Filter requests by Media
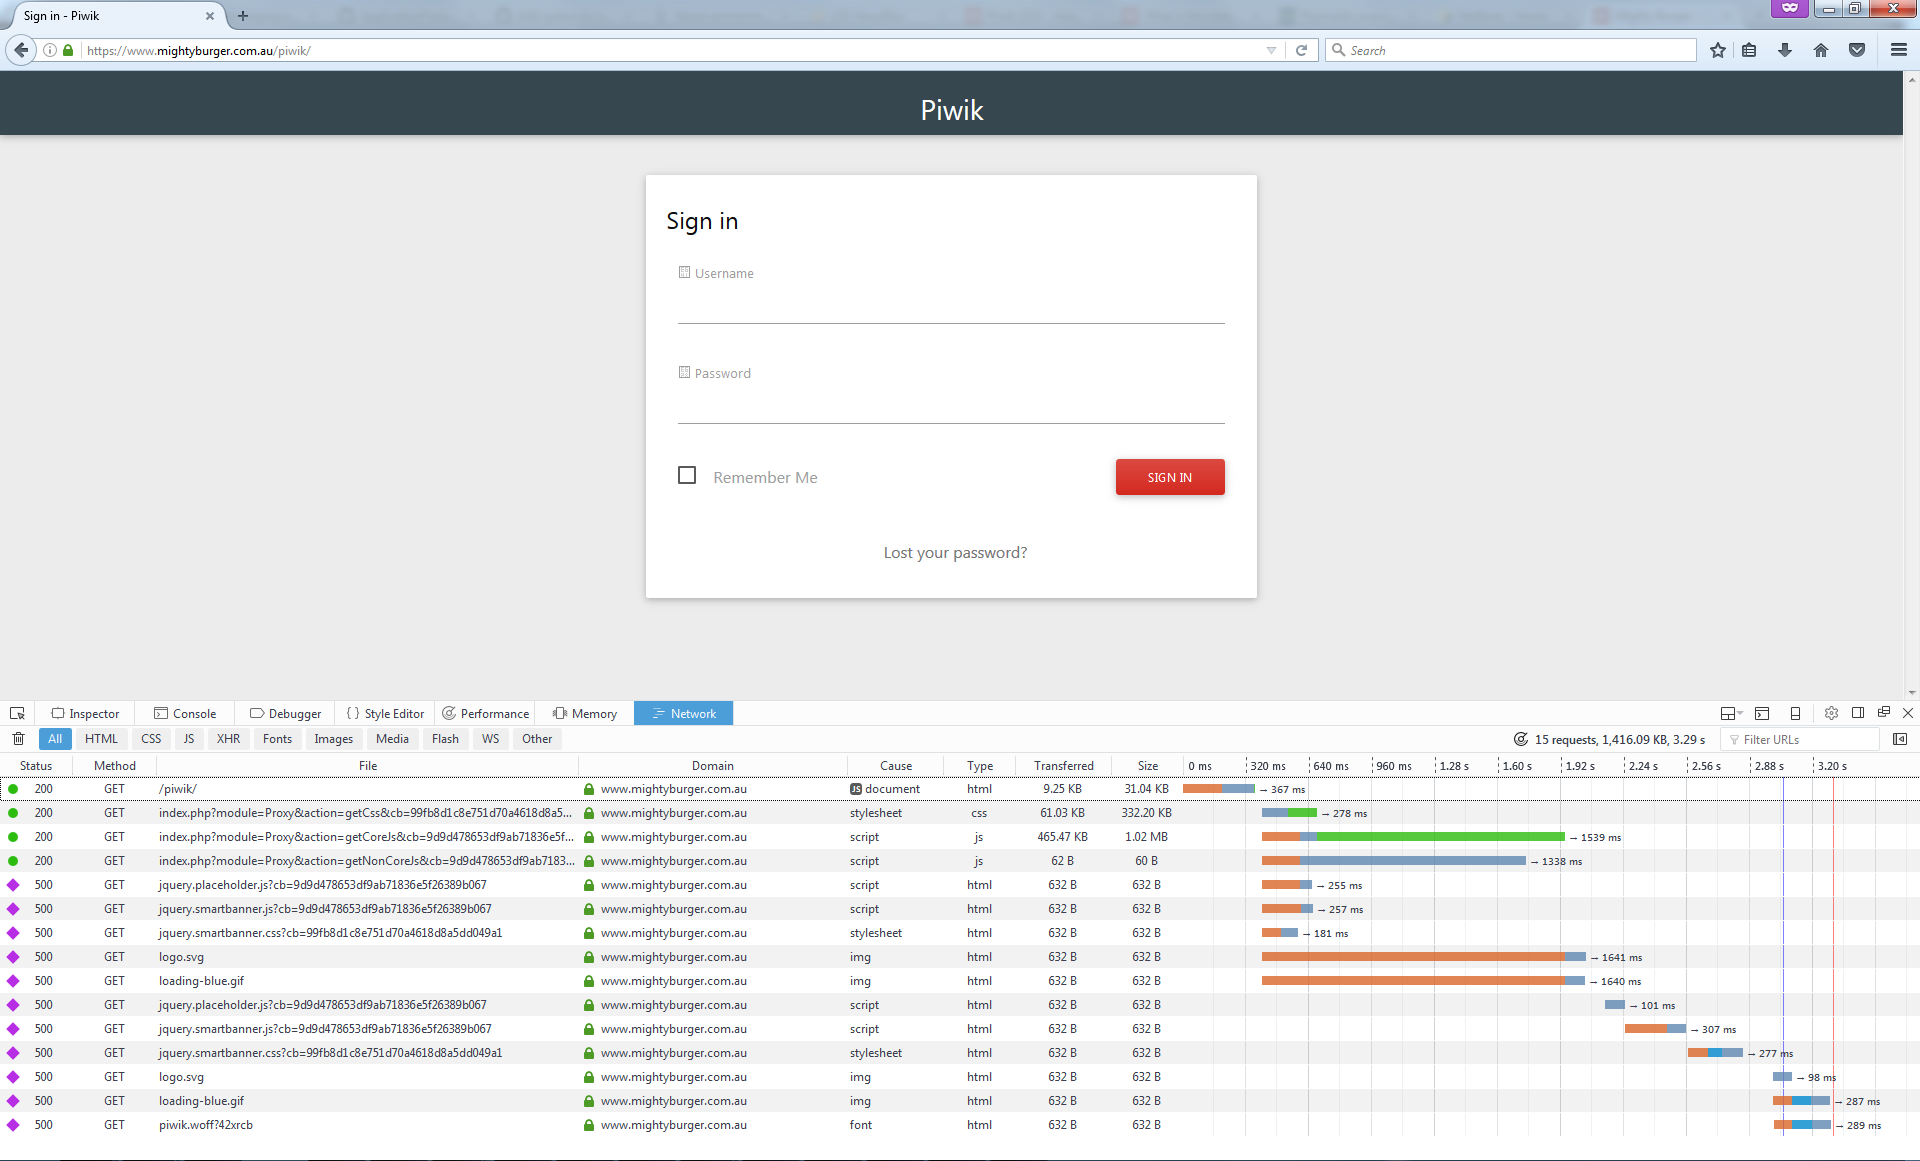This screenshot has height=1161, width=1920. click(x=392, y=739)
